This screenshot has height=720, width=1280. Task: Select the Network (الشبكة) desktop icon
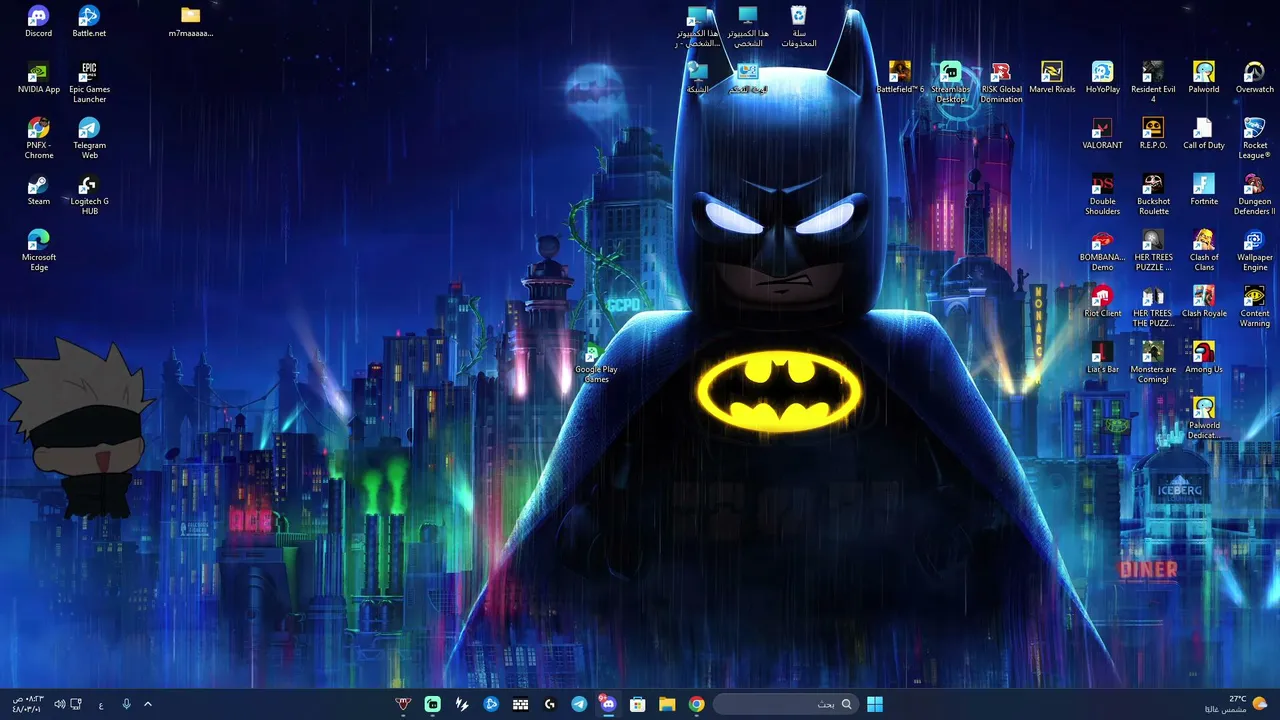[x=697, y=77]
